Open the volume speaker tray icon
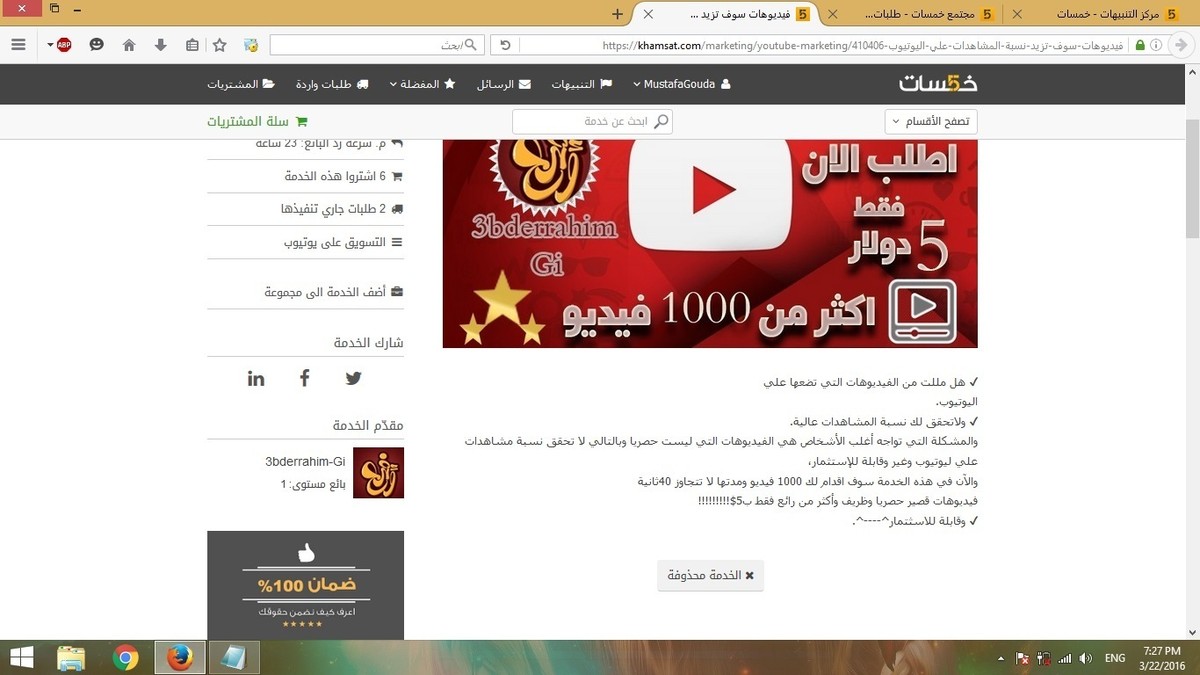This screenshot has width=1200, height=675. [1085, 658]
